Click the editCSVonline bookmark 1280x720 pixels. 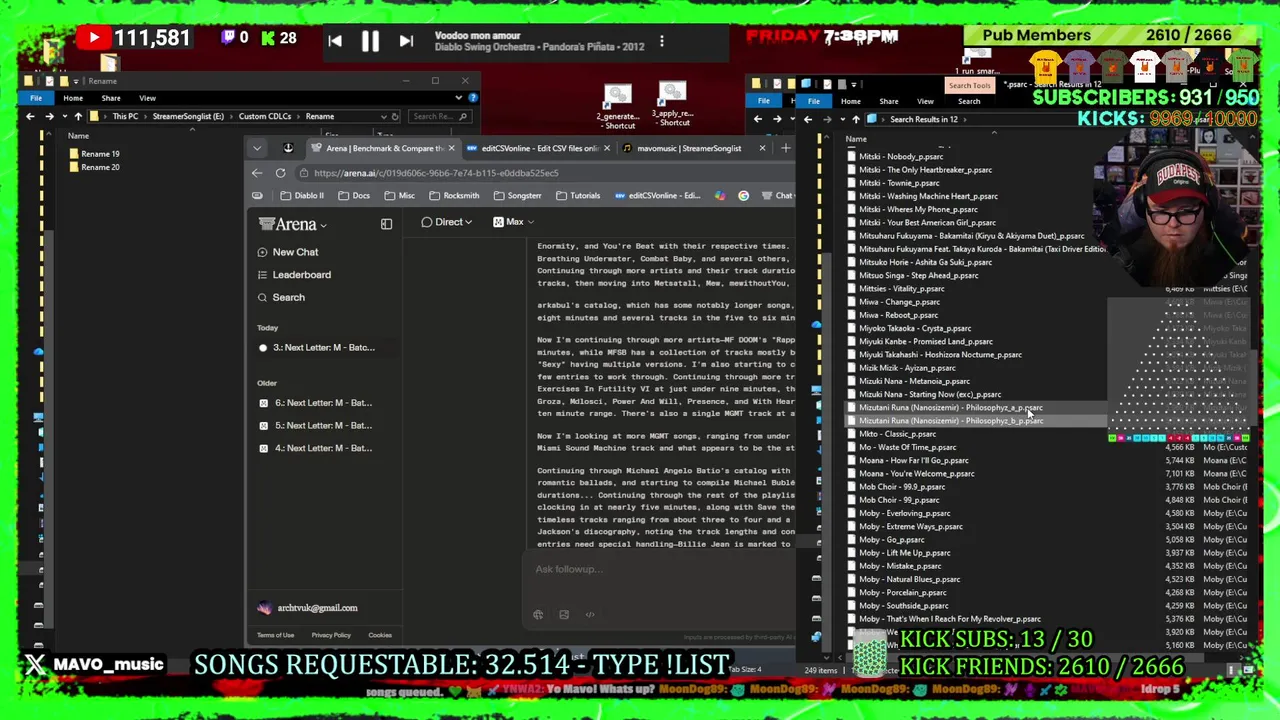(657, 196)
